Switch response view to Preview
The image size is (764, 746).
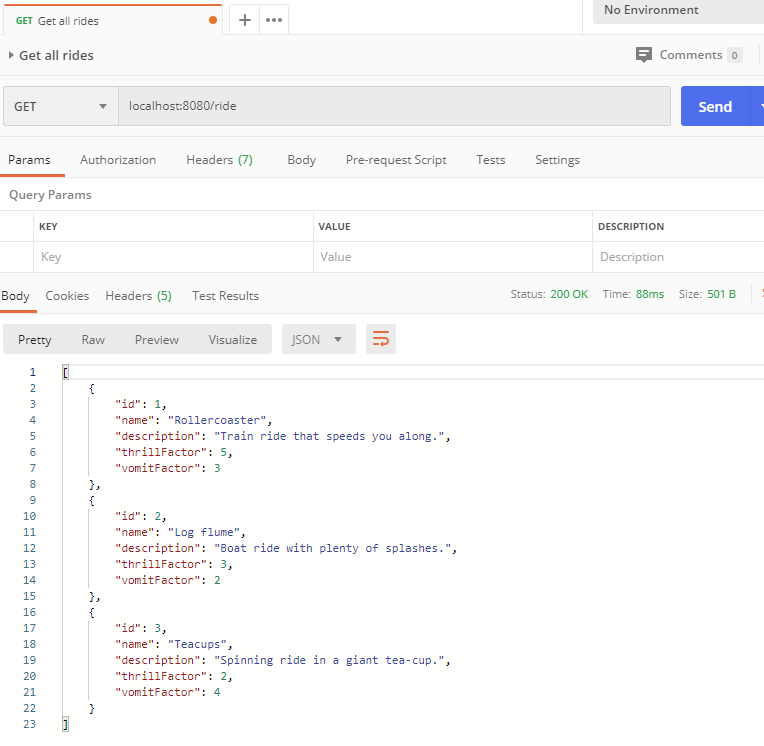pos(157,340)
